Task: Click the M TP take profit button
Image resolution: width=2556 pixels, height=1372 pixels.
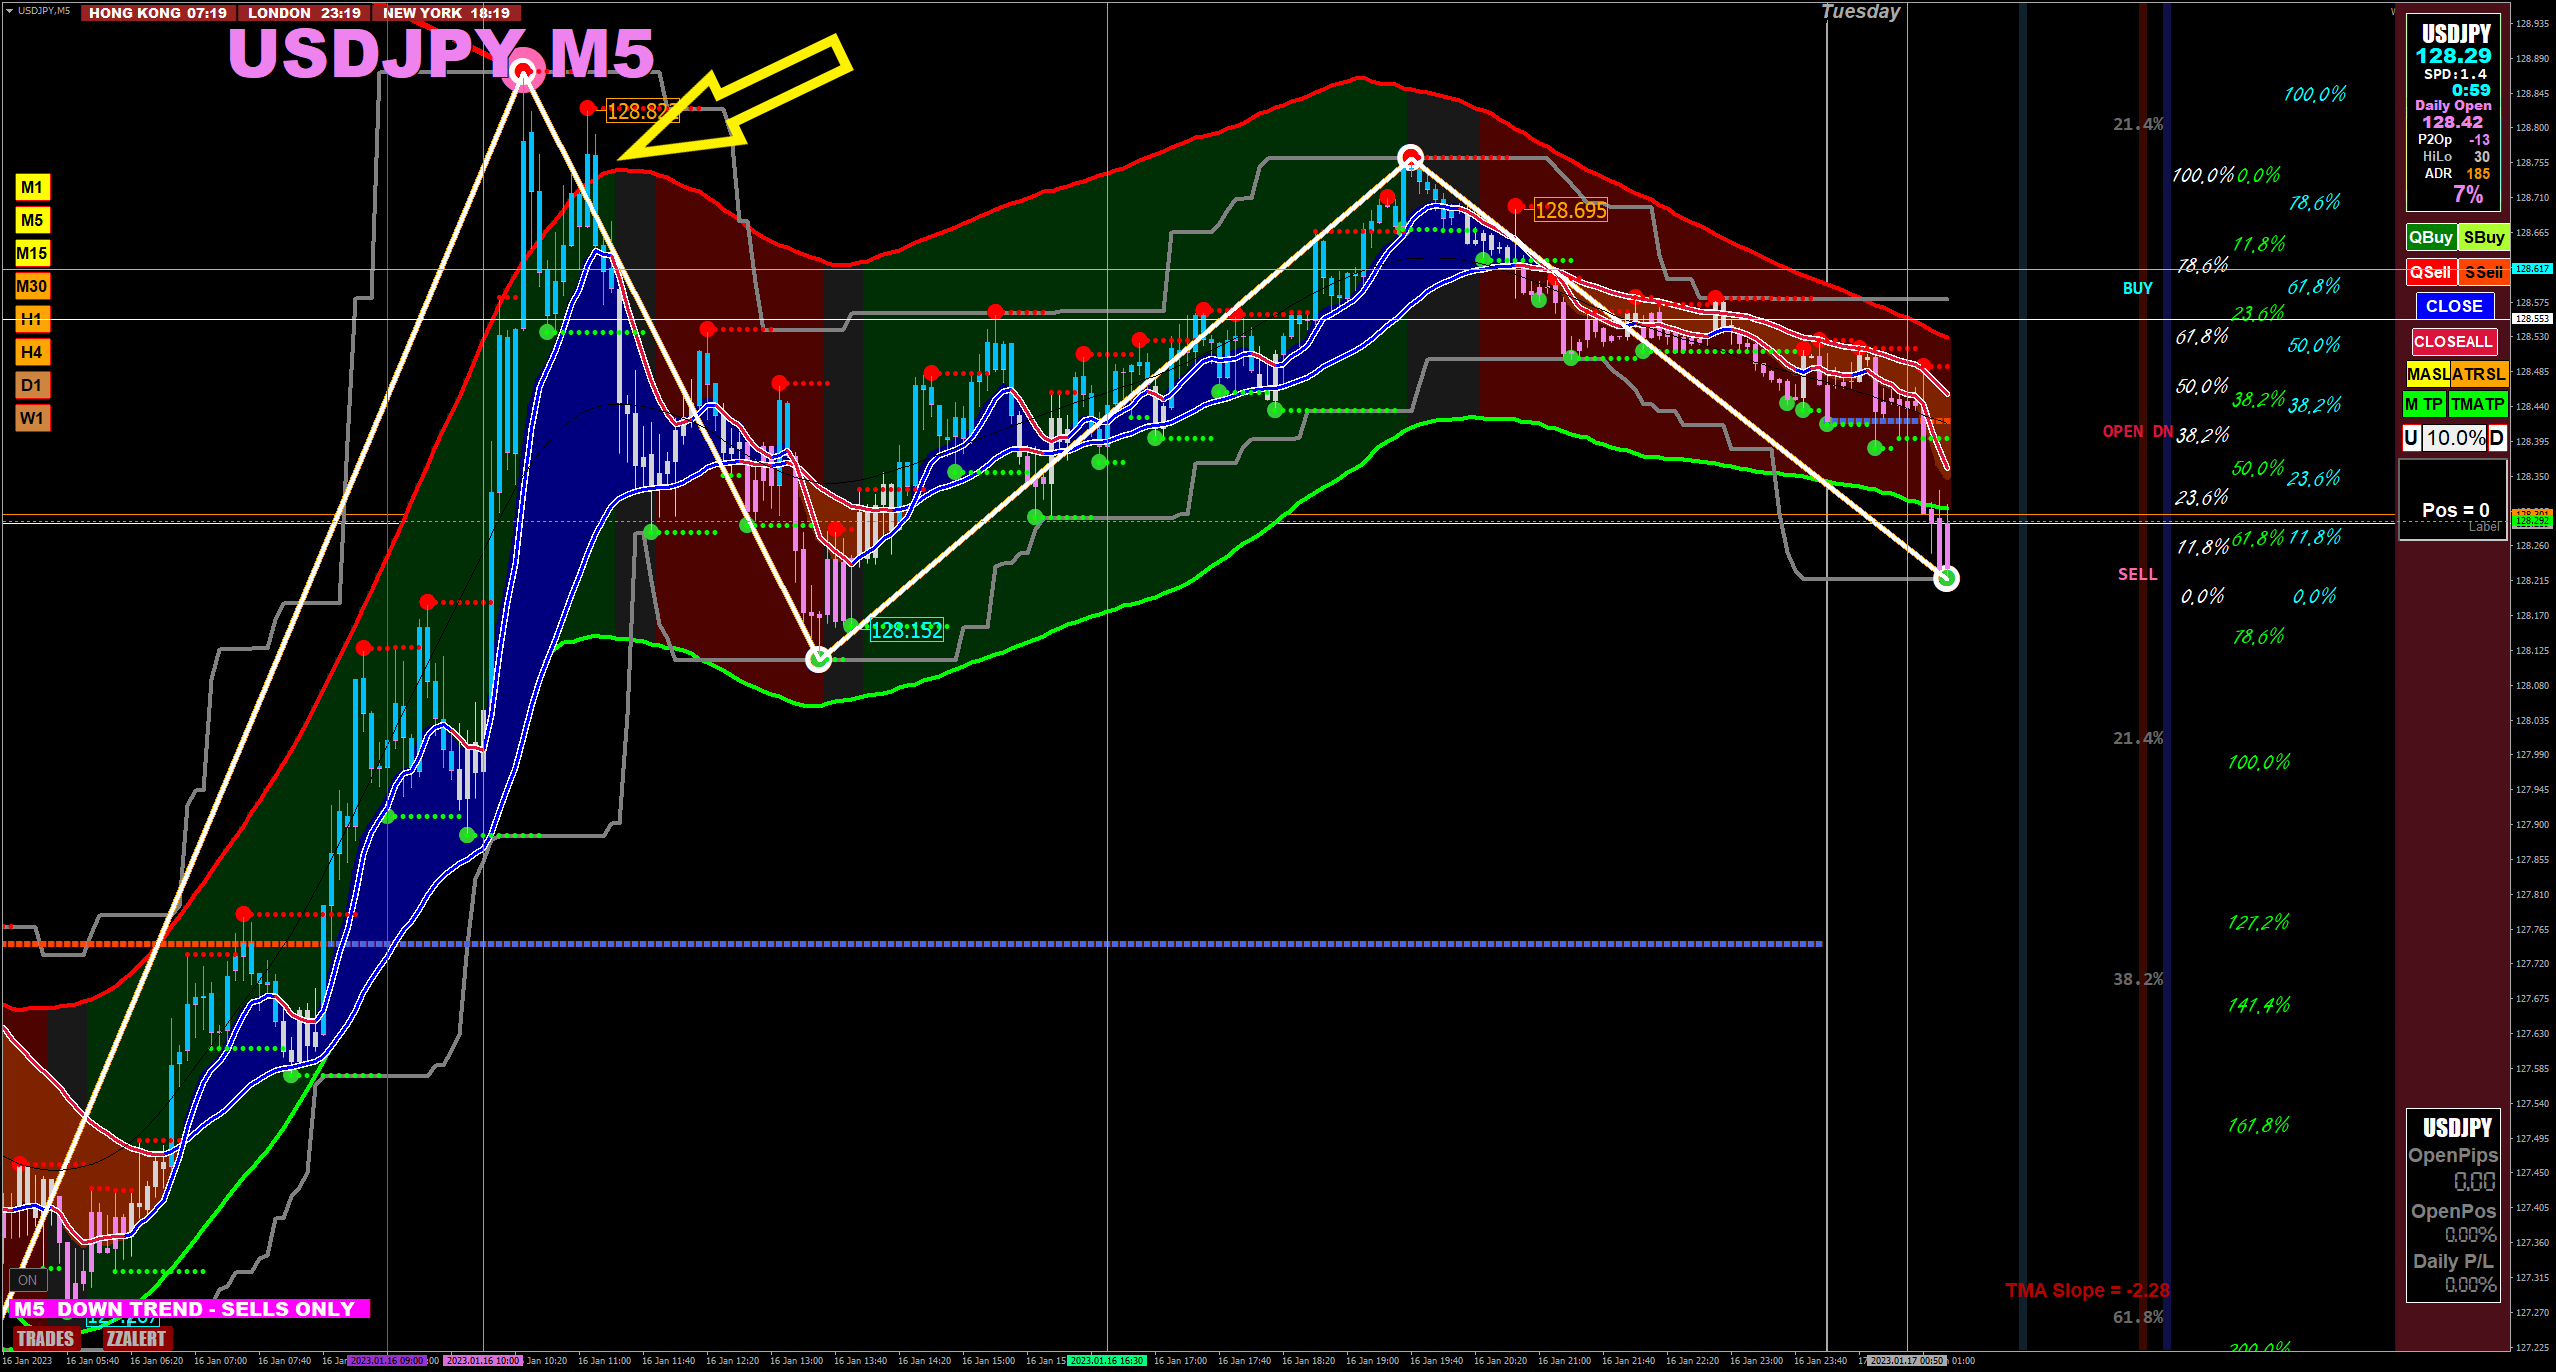Action: pyautogui.click(x=2424, y=404)
